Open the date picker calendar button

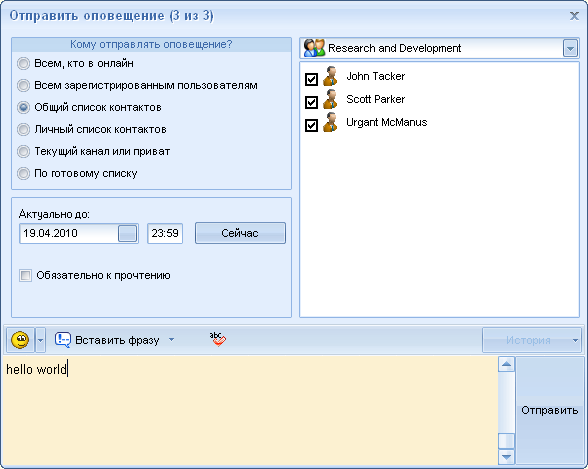(128, 234)
